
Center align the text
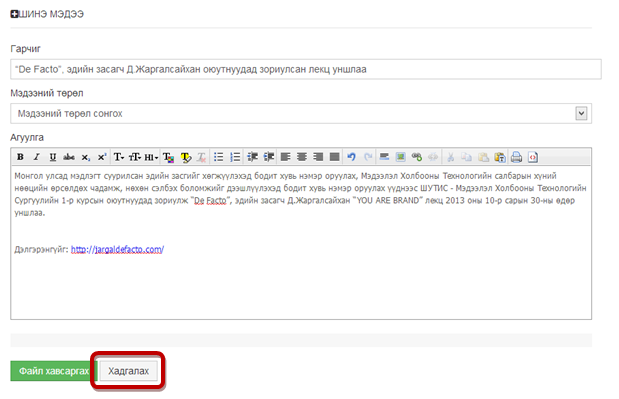302,157
